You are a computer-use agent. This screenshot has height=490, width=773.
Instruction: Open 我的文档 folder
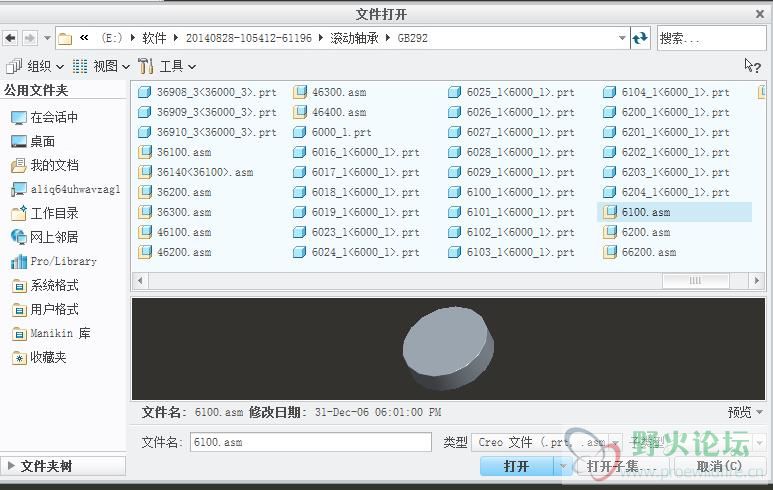44,165
